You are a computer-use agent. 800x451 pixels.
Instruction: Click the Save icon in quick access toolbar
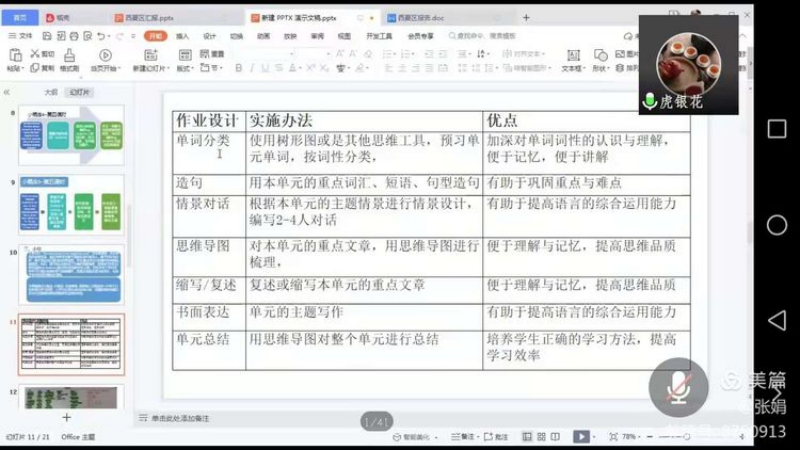click(x=45, y=36)
